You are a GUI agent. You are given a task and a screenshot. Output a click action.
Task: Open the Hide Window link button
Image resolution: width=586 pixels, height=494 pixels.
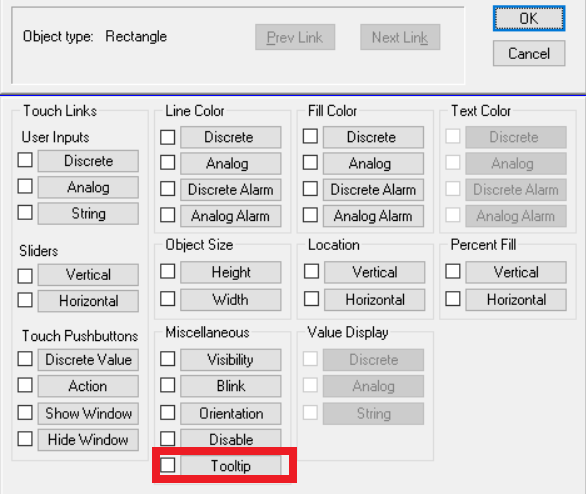click(88, 440)
